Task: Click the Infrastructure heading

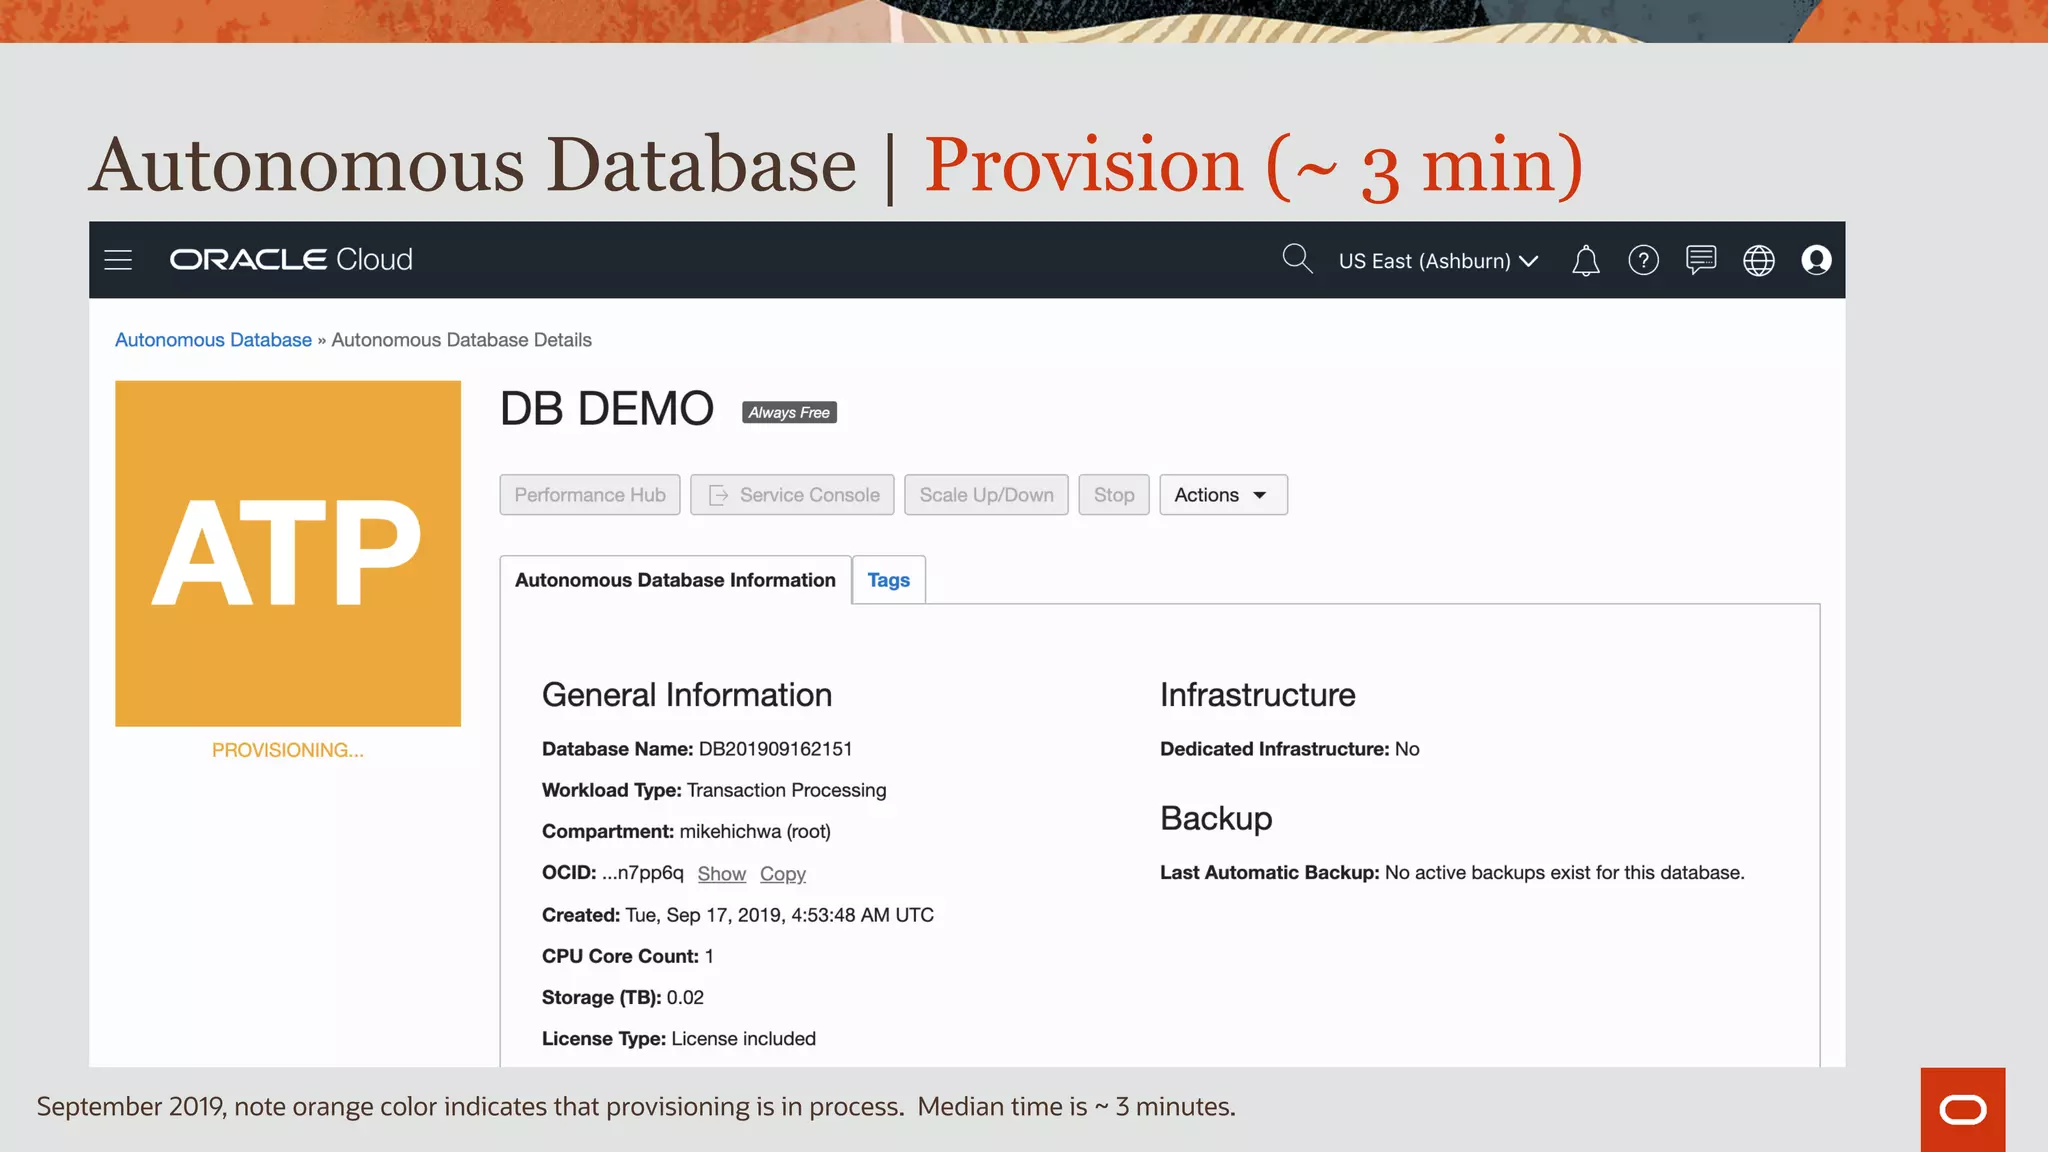Action: coord(1258,695)
